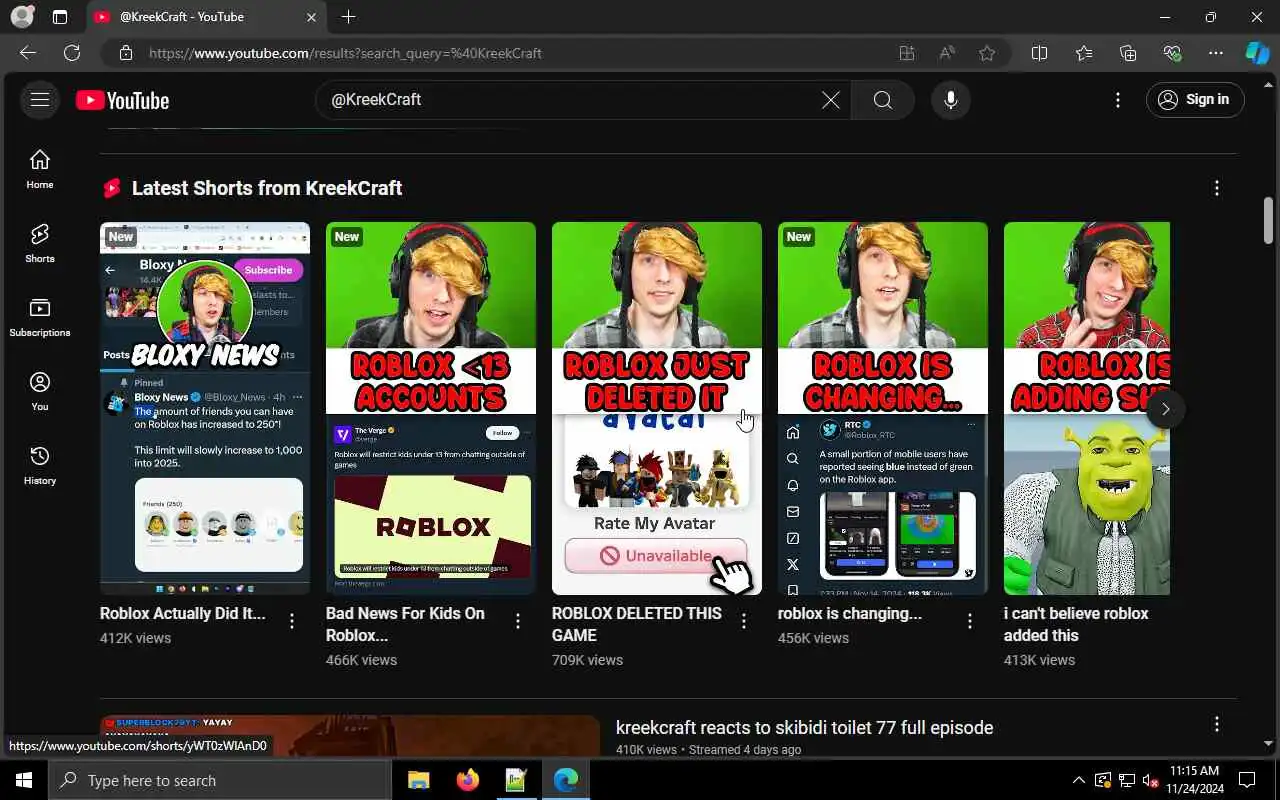The width and height of the screenshot is (1280, 800).
Task: Open 'Roblox Actually Did It...' title link
Action: 183,613
